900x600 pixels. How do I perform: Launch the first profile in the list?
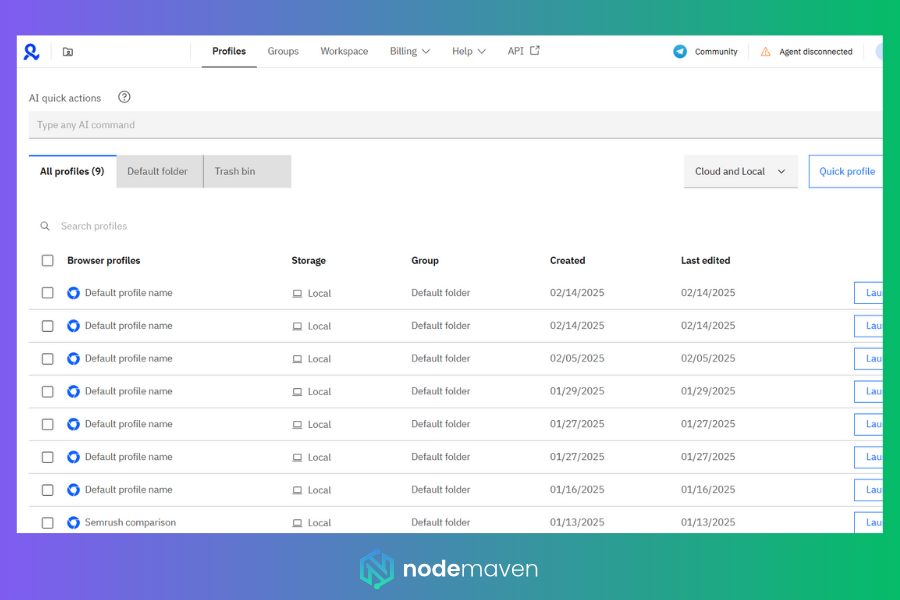click(868, 293)
